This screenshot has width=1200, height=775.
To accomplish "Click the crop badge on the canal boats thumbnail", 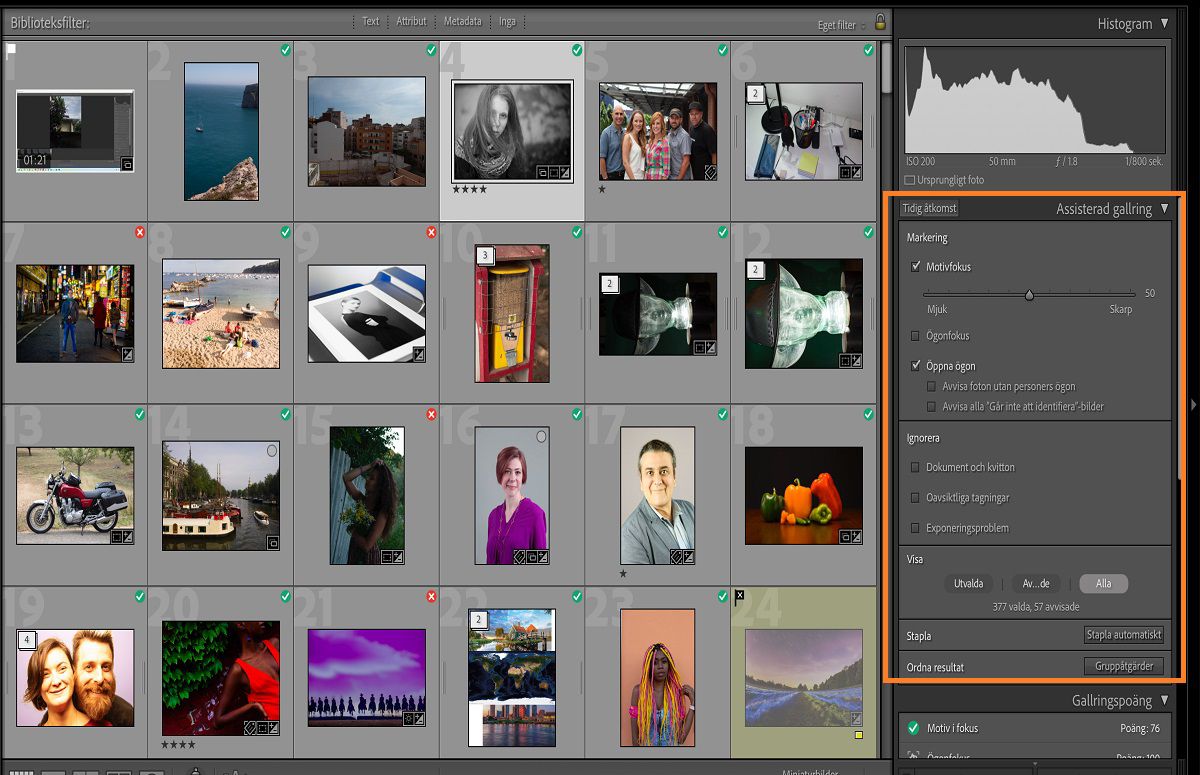I will point(273,542).
